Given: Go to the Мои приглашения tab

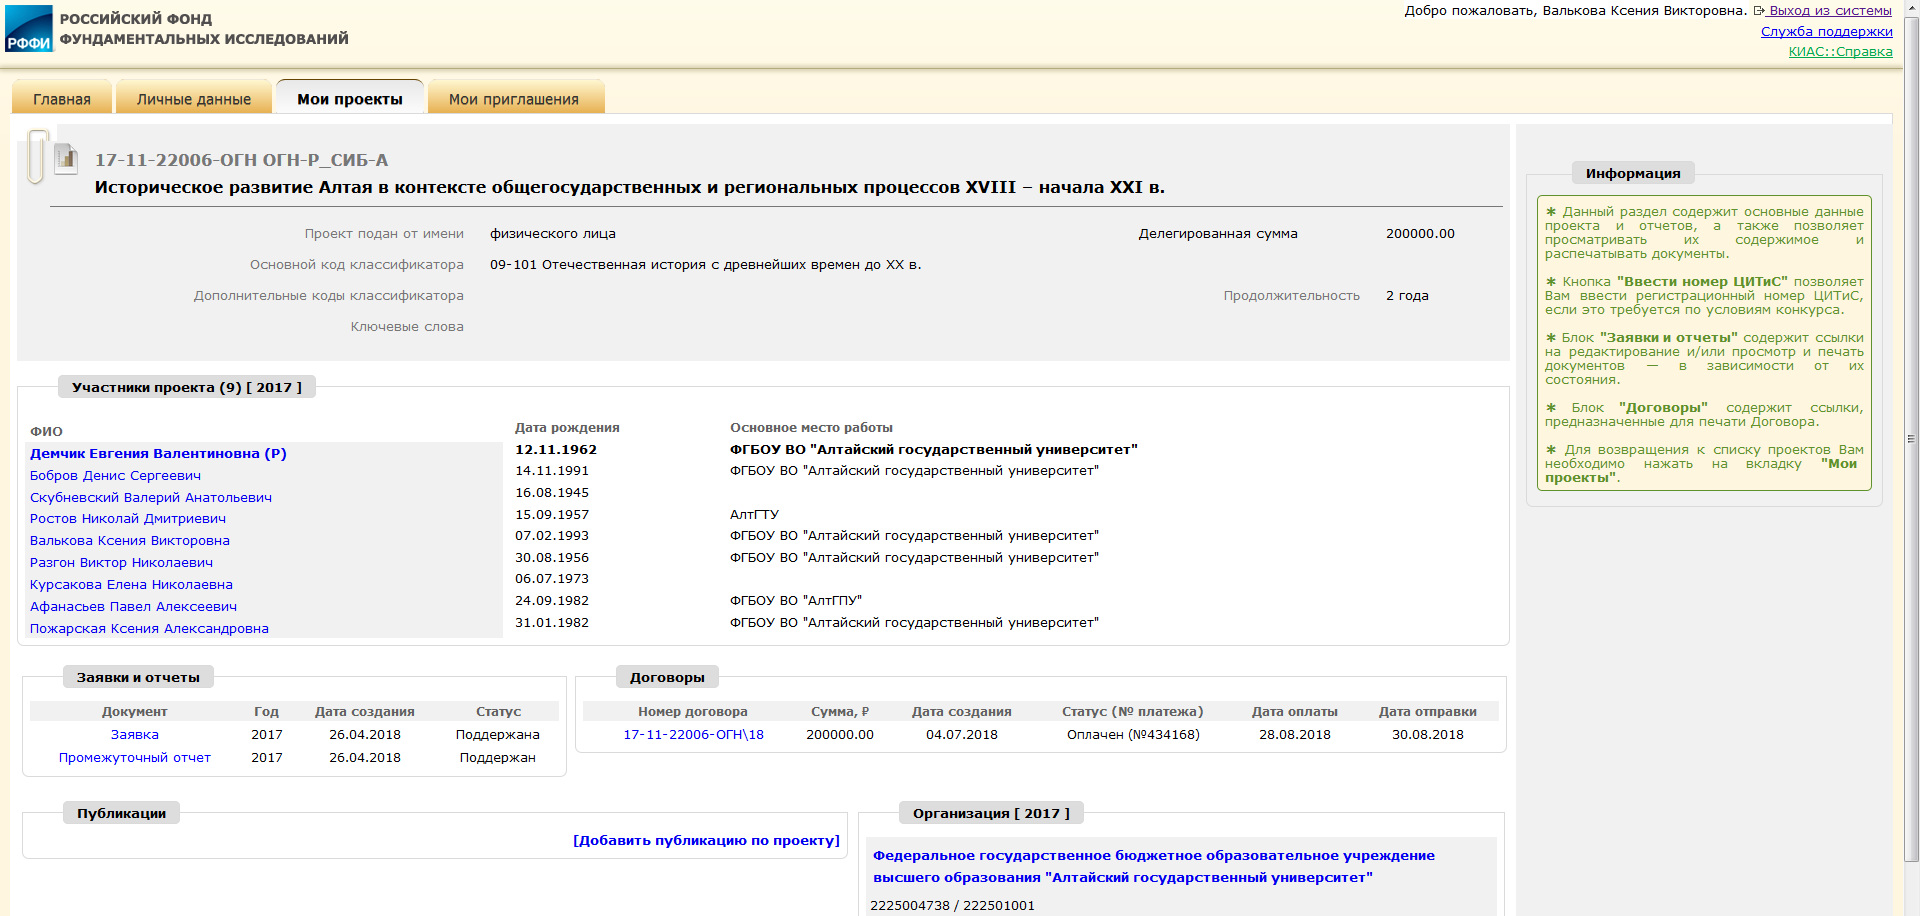Looking at the screenshot, I should pos(514,99).
